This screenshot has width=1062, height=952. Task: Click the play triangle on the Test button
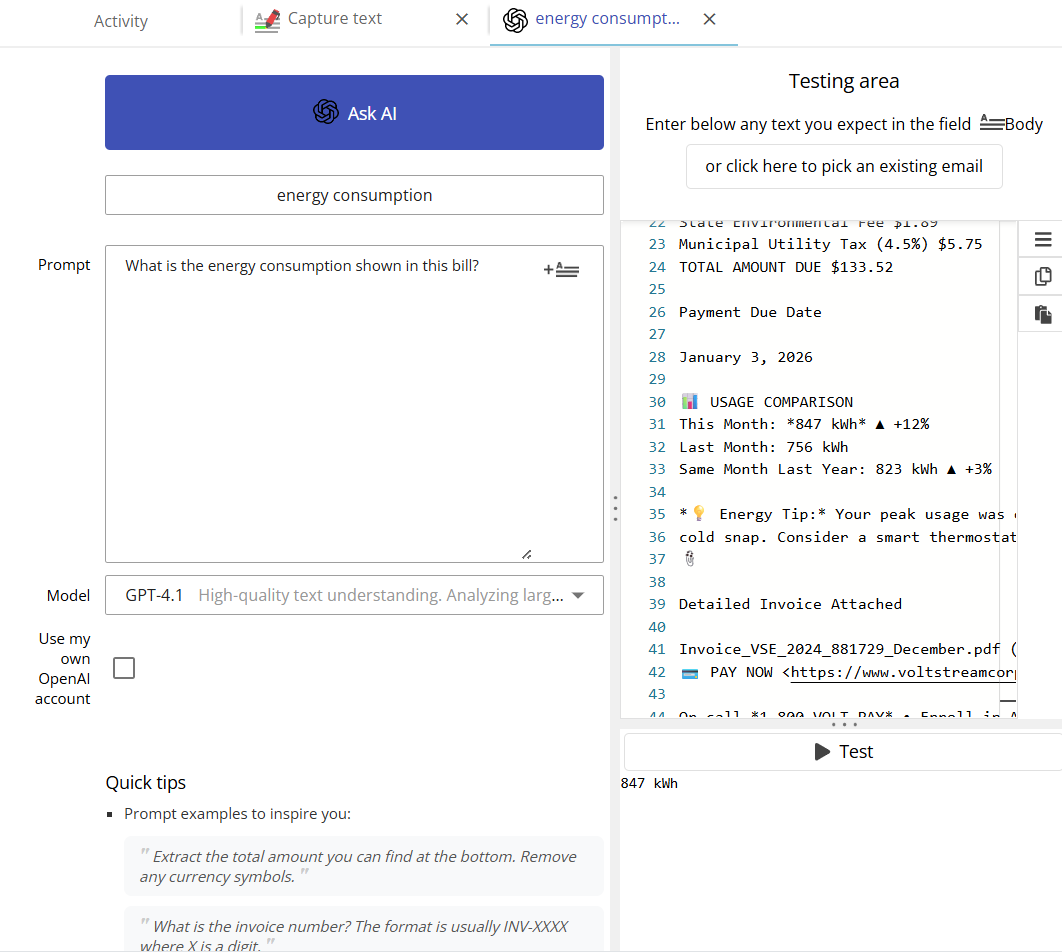pos(822,751)
